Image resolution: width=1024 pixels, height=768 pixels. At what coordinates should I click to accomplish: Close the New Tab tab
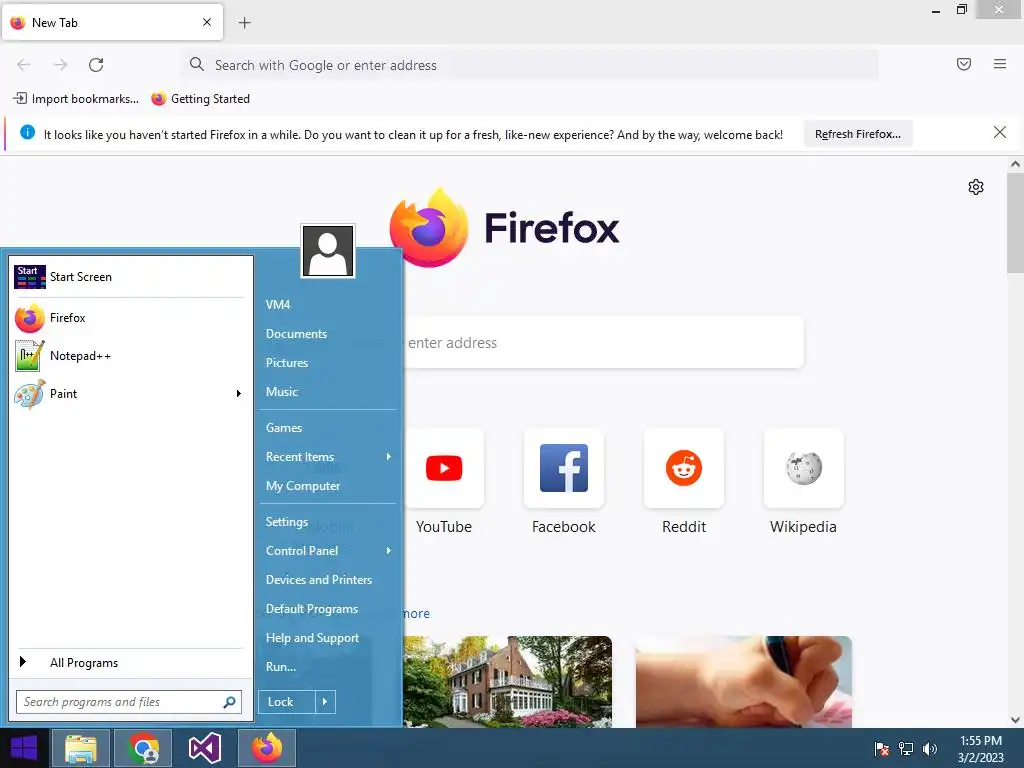pos(207,22)
